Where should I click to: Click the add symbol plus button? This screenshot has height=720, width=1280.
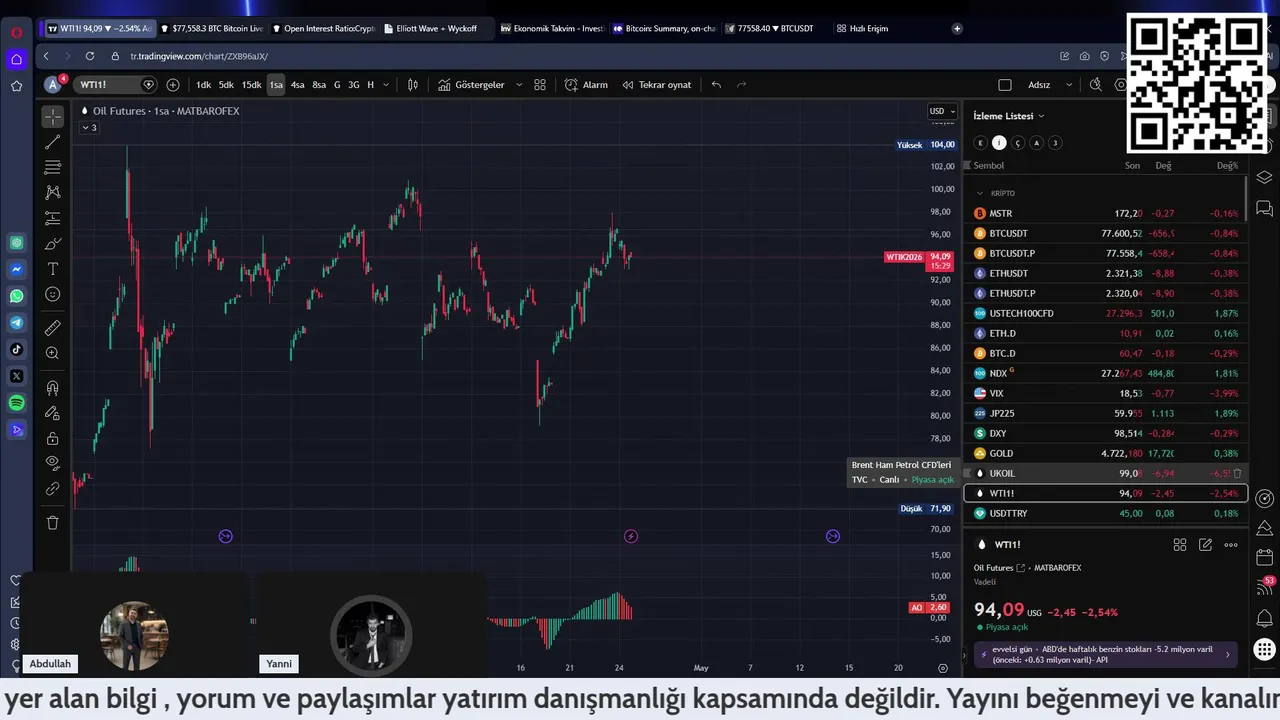click(173, 85)
